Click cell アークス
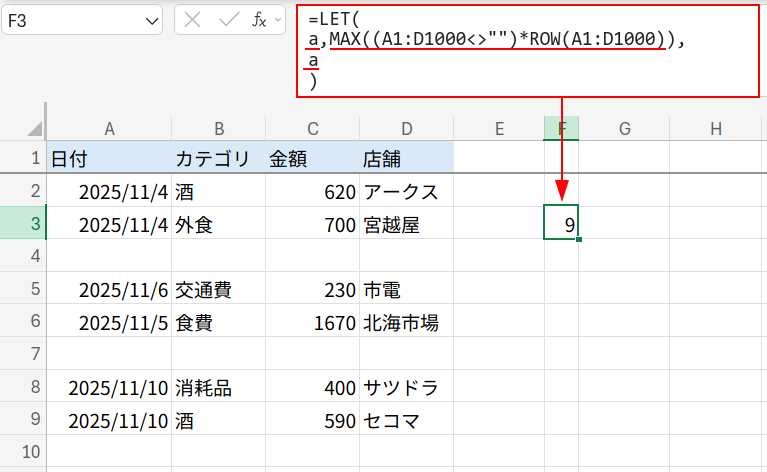The width and height of the screenshot is (767, 472). [x=406, y=191]
